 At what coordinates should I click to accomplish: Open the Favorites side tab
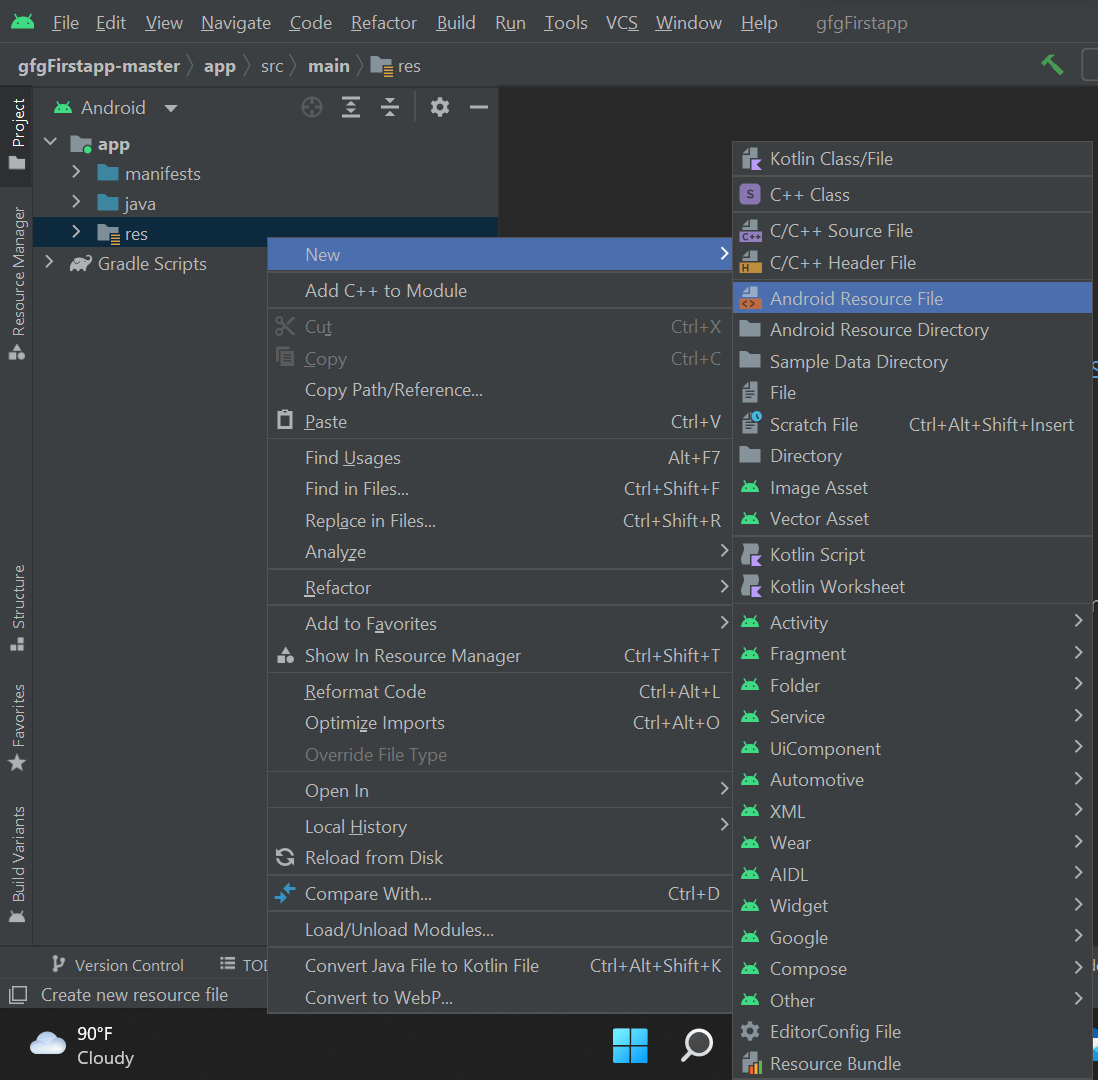tap(17, 727)
